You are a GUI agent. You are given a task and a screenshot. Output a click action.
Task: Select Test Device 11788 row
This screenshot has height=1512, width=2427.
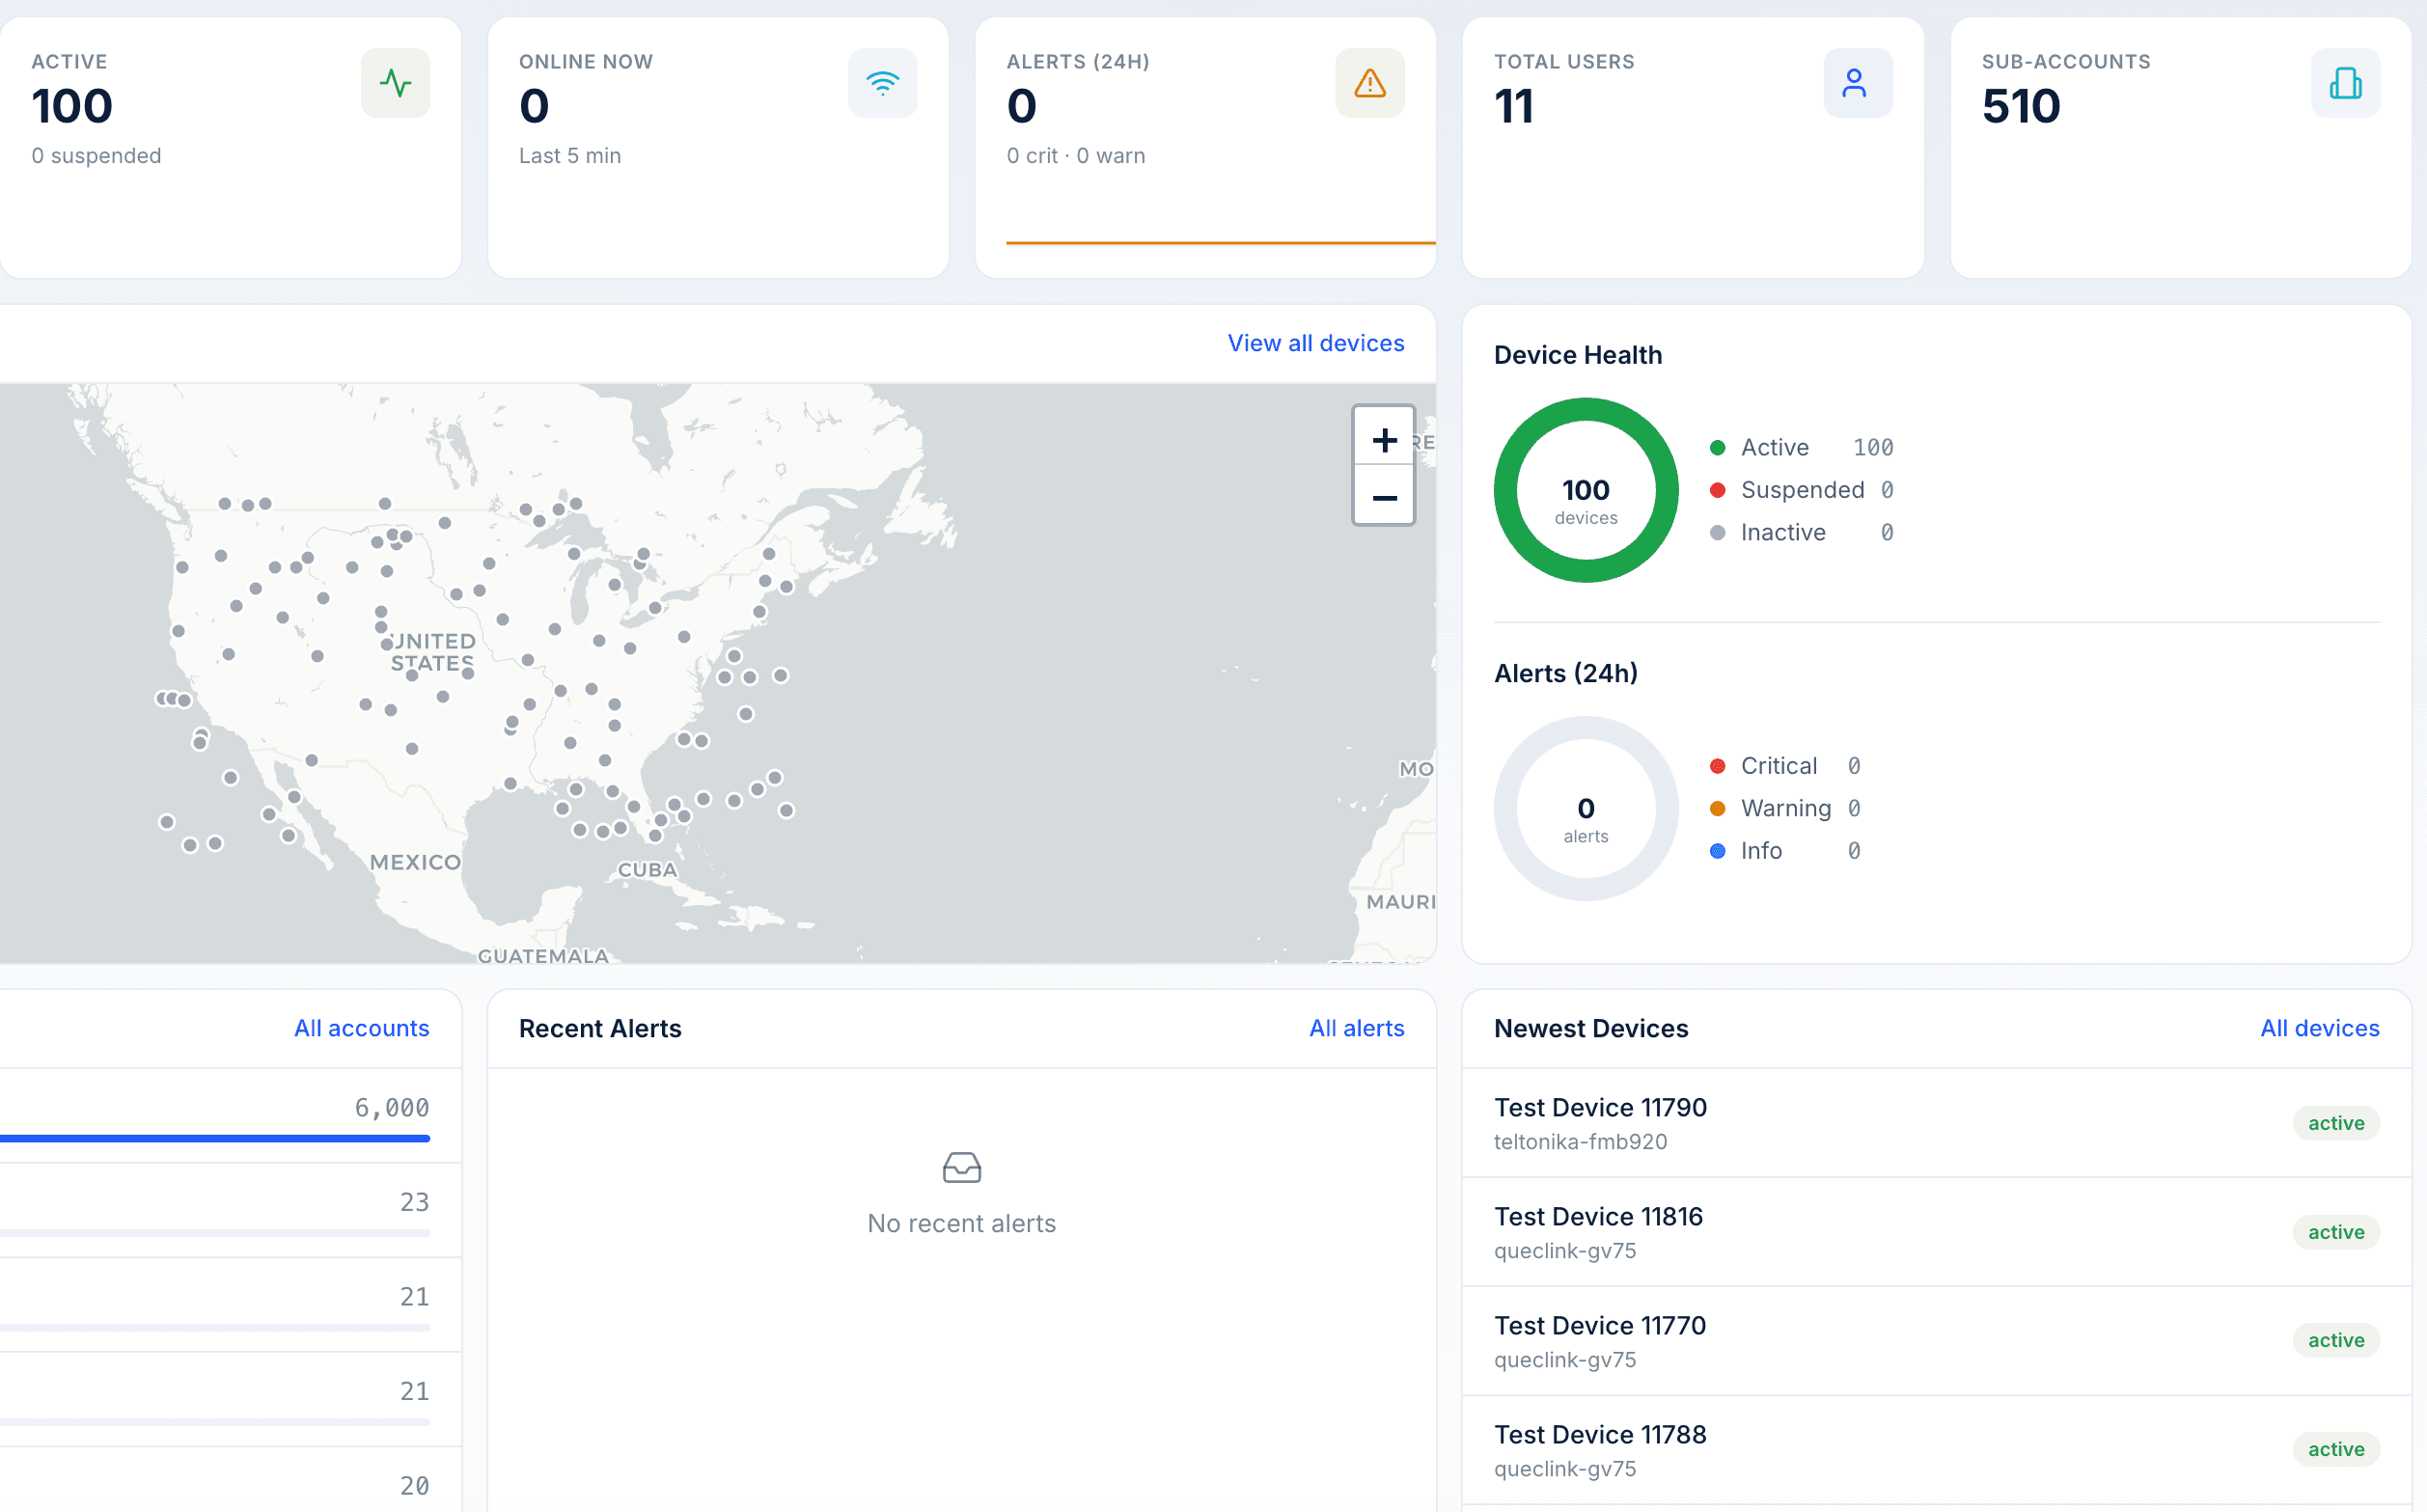(x=1936, y=1450)
